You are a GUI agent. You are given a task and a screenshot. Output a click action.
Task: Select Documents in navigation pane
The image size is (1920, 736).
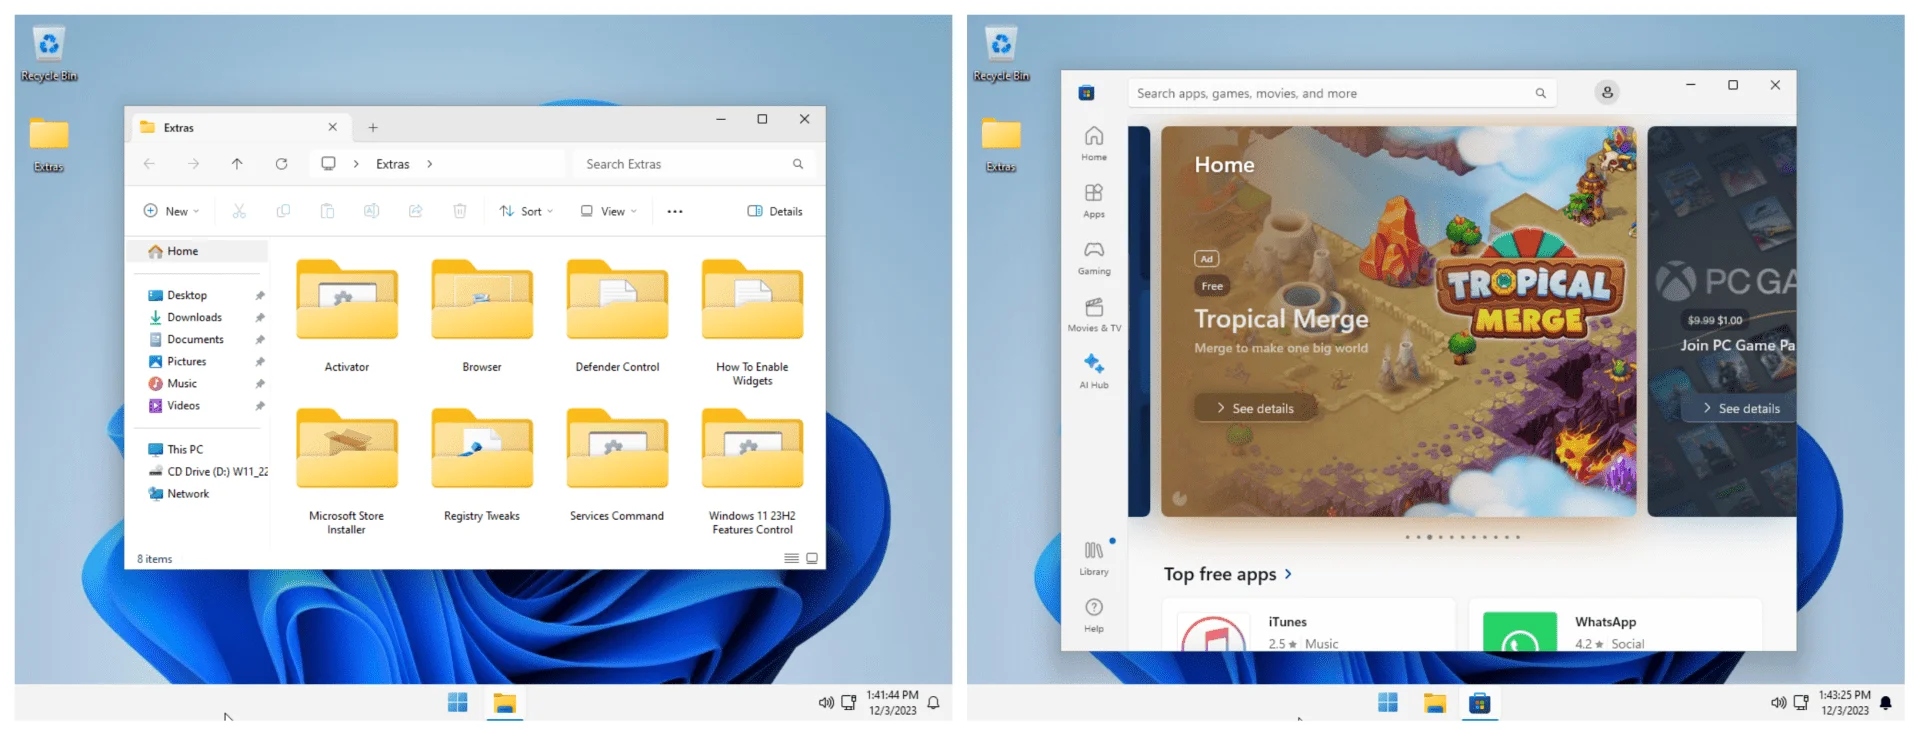(x=197, y=339)
